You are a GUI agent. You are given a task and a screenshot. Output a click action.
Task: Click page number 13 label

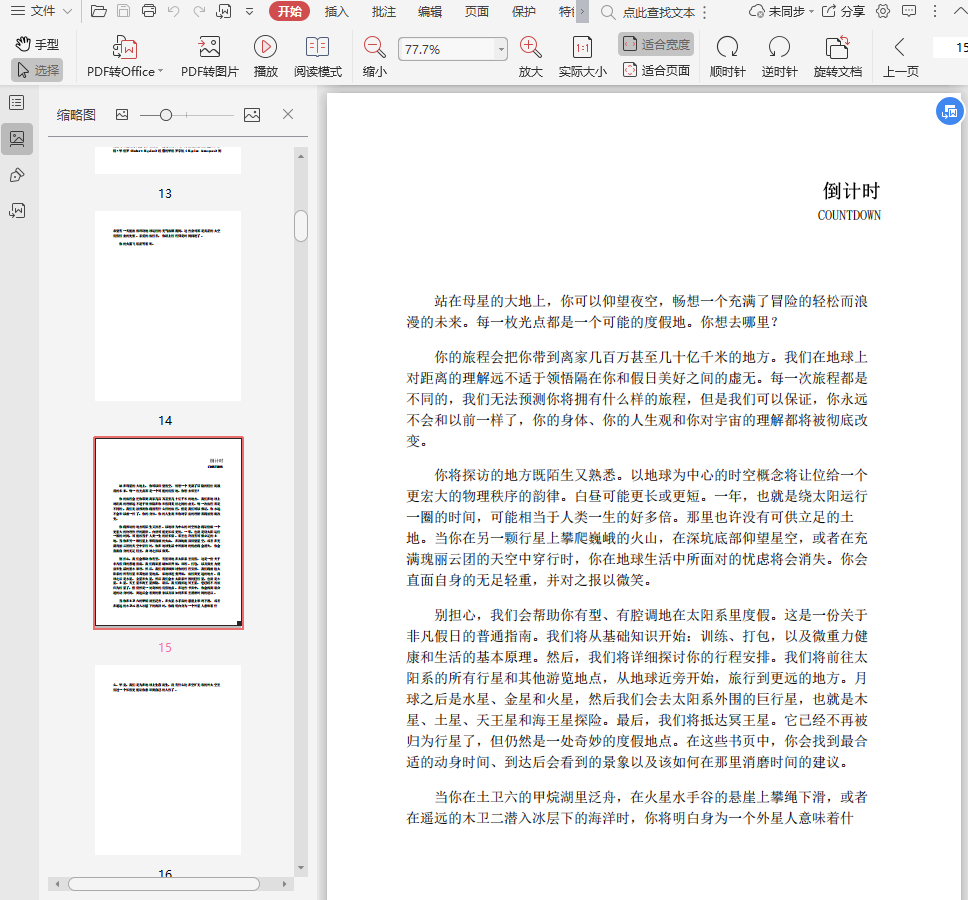pyautogui.click(x=165, y=194)
